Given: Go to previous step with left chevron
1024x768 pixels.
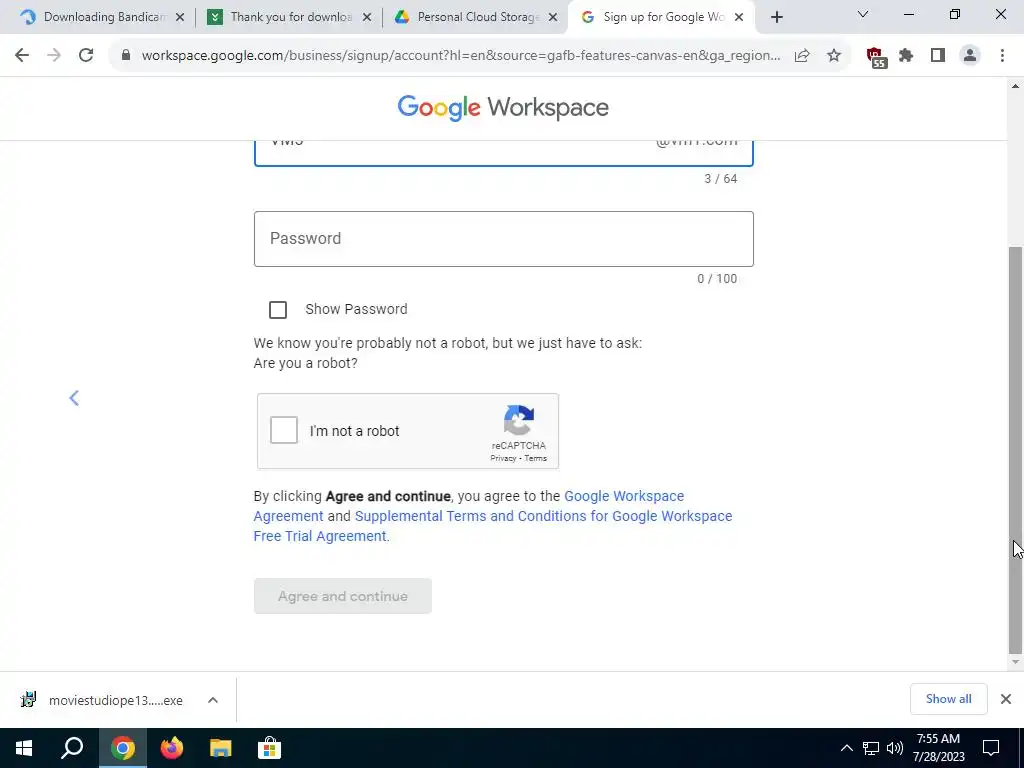Looking at the screenshot, I should tap(74, 398).
